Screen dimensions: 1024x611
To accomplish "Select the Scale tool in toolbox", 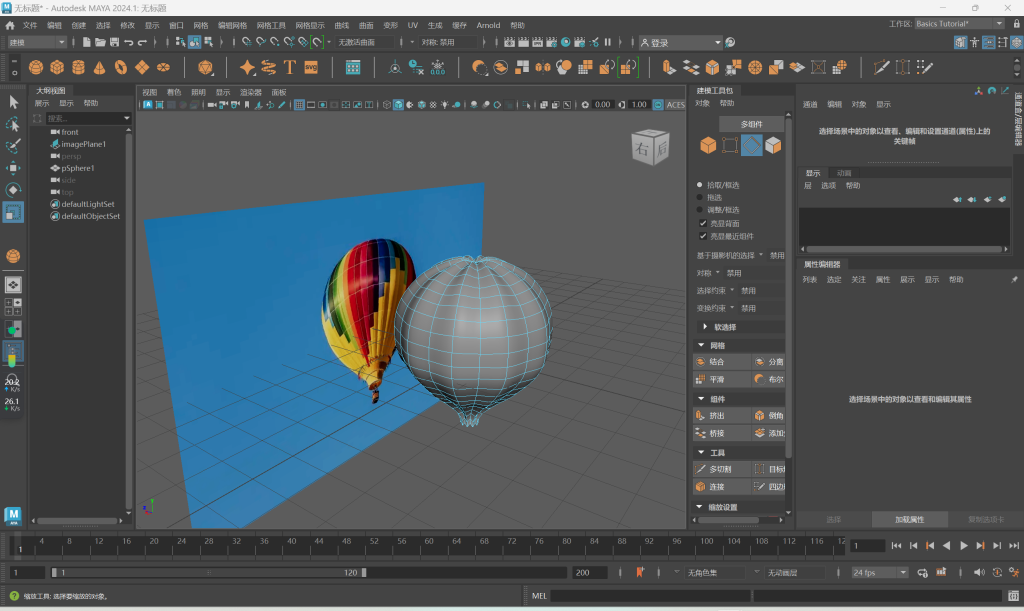I will 13,212.
